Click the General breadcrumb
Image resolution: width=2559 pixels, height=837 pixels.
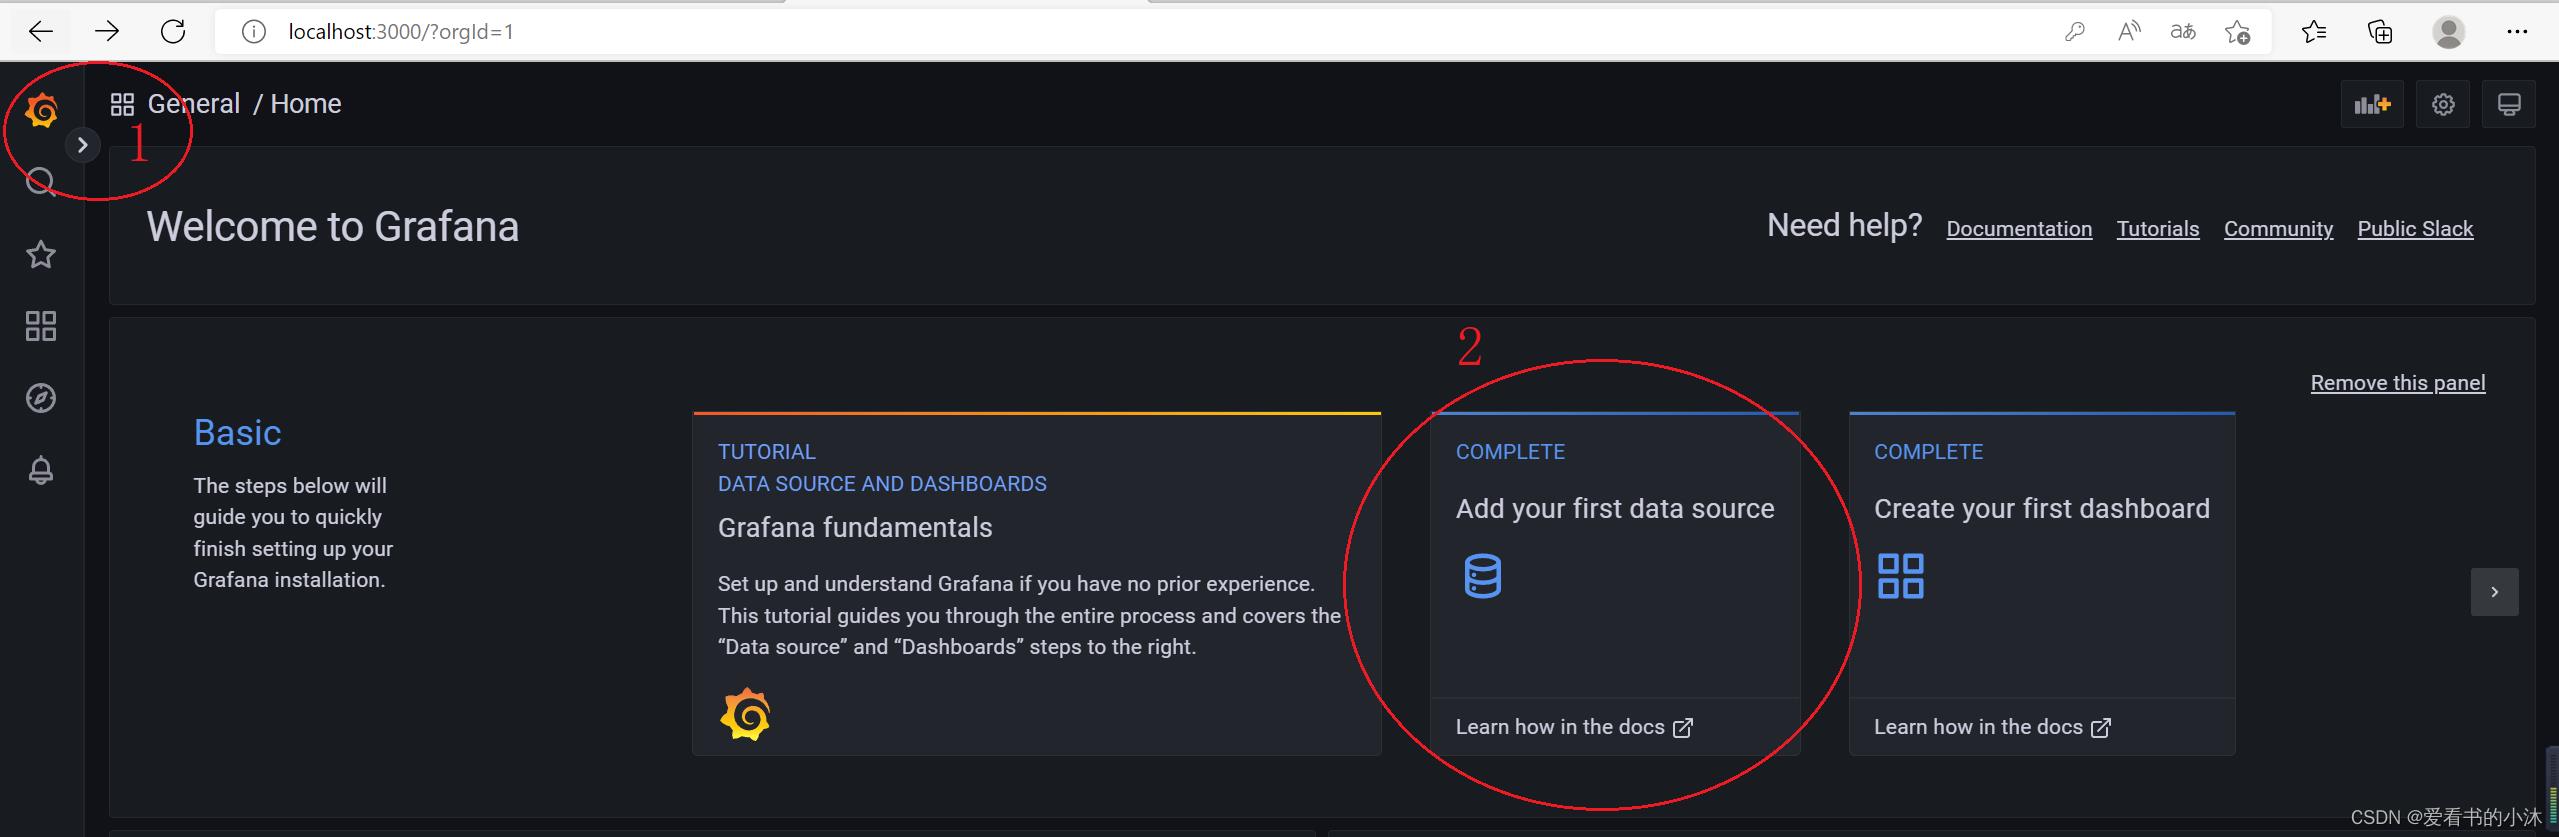pyautogui.click(x=194, y=104)
